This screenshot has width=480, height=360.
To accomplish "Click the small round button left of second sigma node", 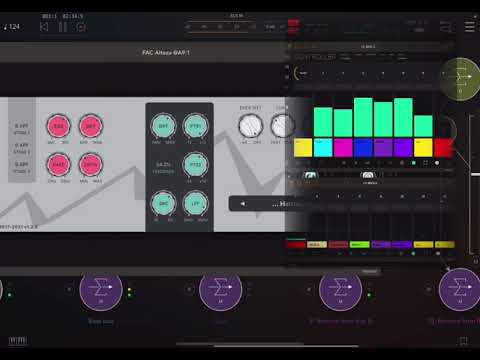I will 189,289.
